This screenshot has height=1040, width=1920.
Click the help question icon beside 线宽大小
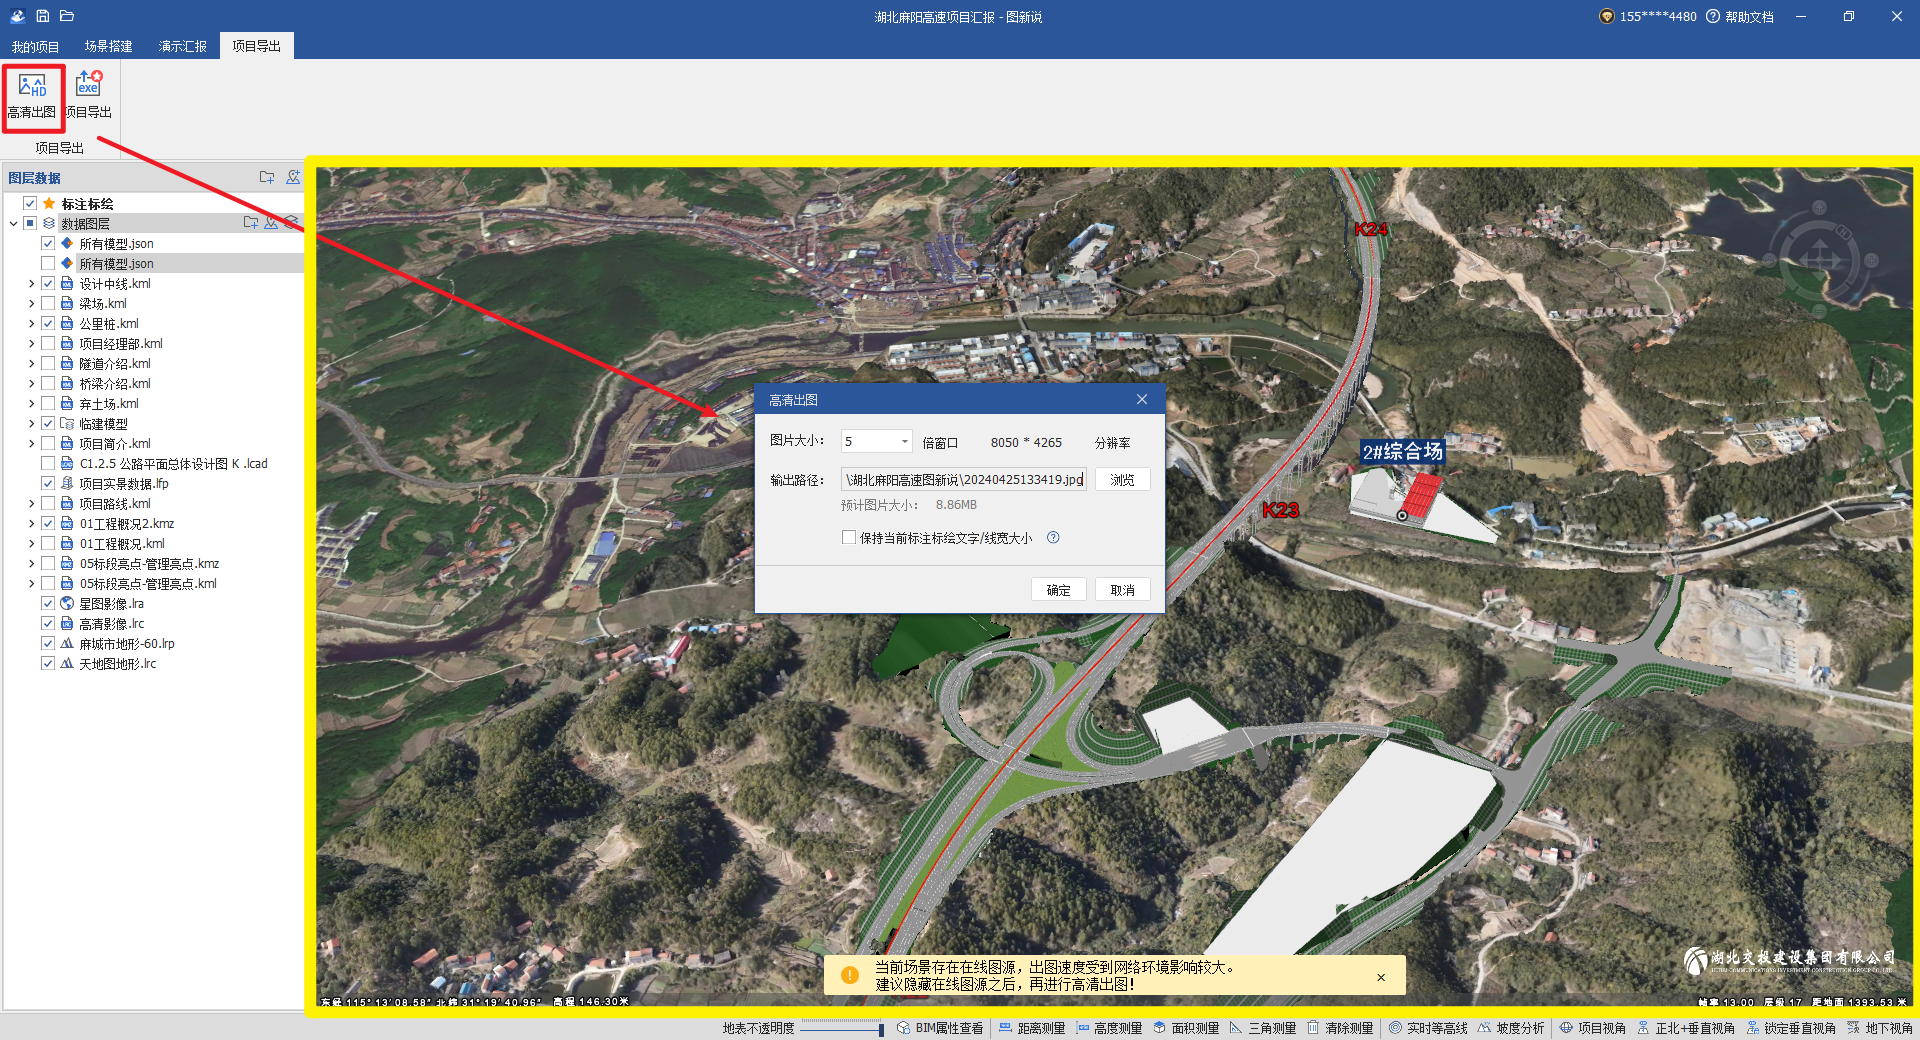pos(1053,538)
